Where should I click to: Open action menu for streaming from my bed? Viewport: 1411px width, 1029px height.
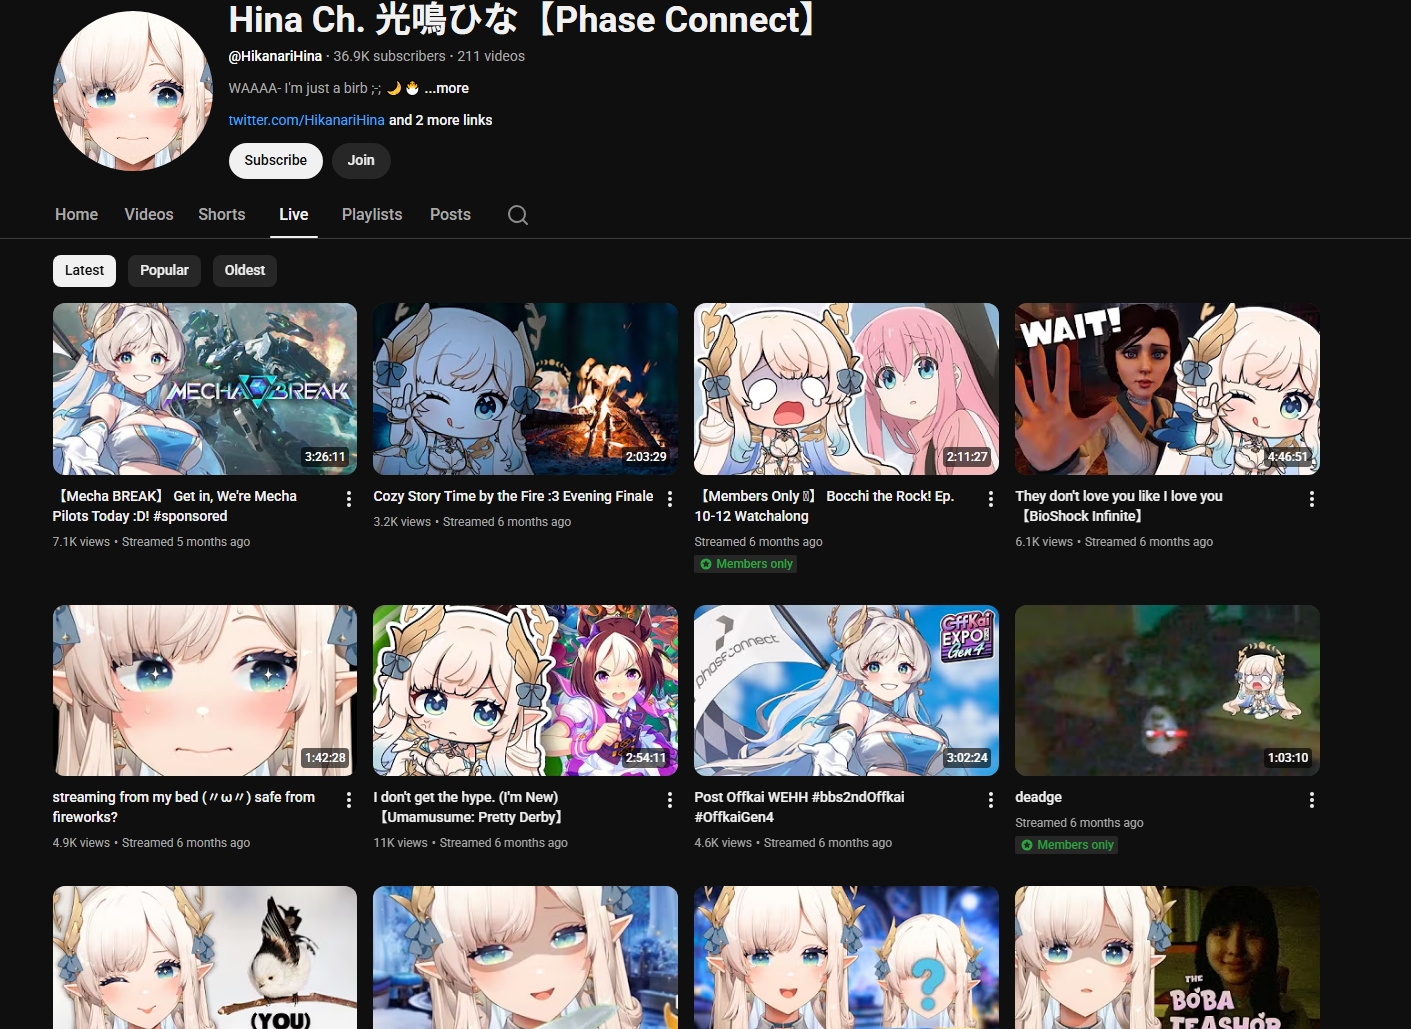348,800
